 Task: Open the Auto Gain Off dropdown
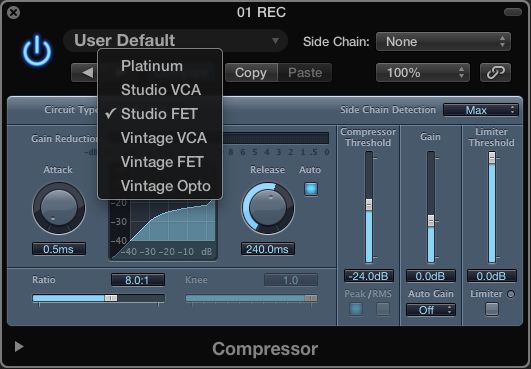pos(431,310)
